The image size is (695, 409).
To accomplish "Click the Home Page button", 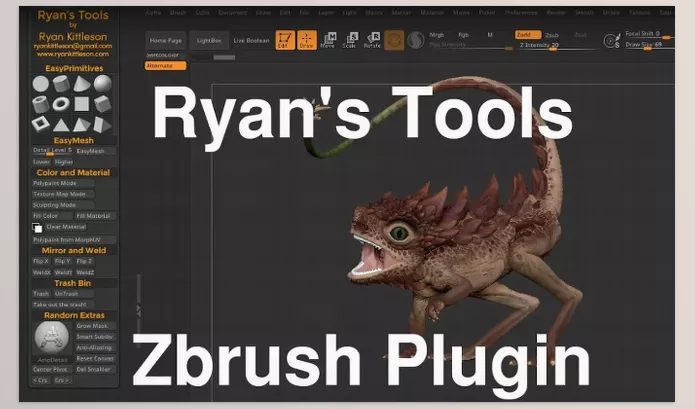I will (166, 40).
